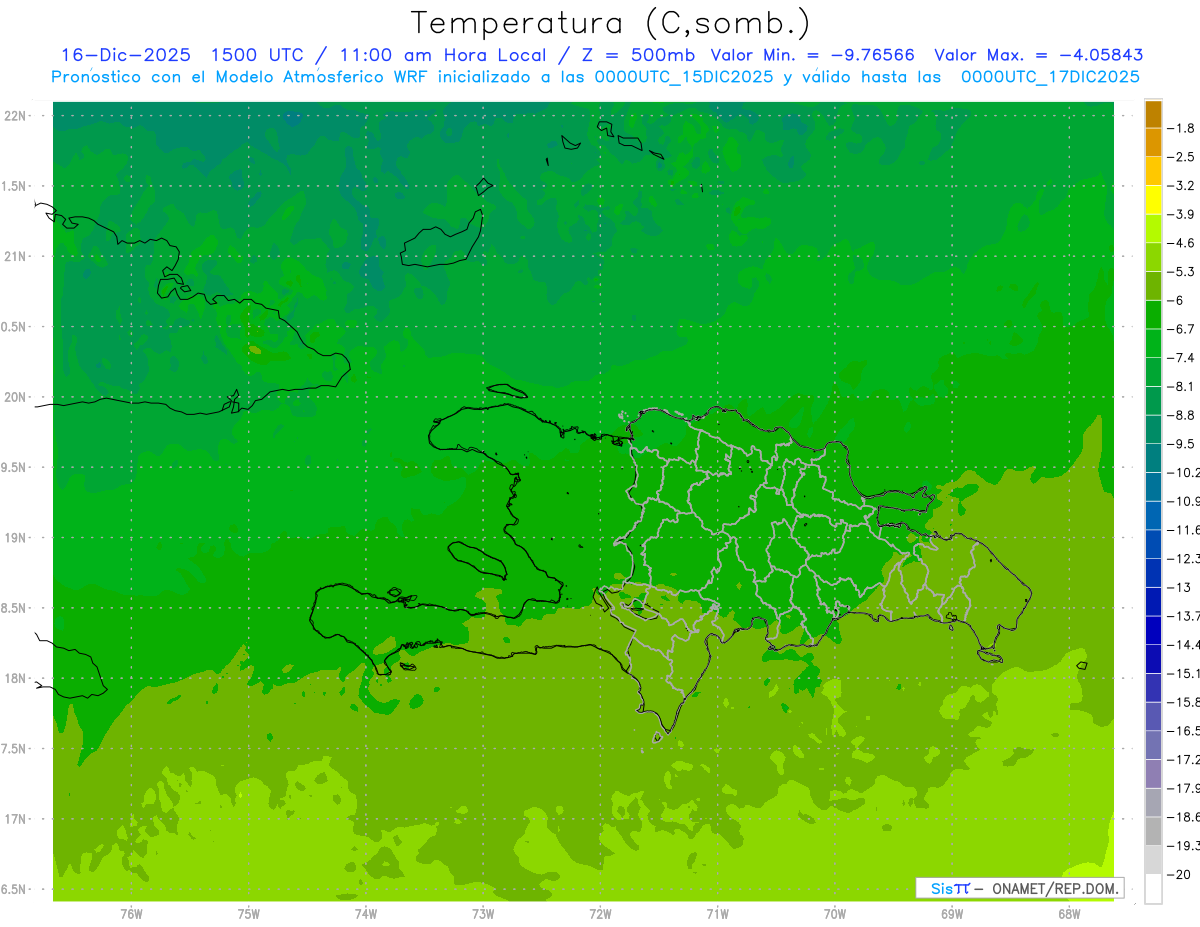Click the "7.5N" latitude label
This screenshot has height=927, width=1200.
[14, 749]
